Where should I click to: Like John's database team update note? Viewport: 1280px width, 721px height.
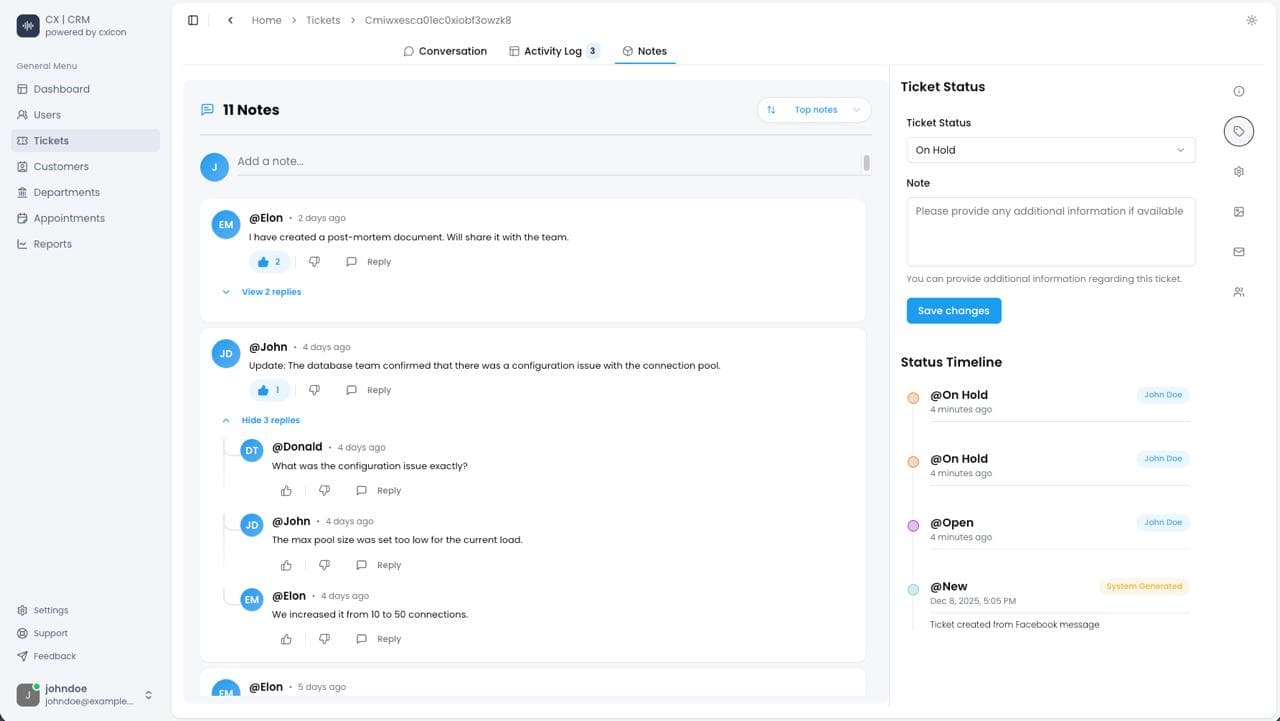click(x=270, y=390)
